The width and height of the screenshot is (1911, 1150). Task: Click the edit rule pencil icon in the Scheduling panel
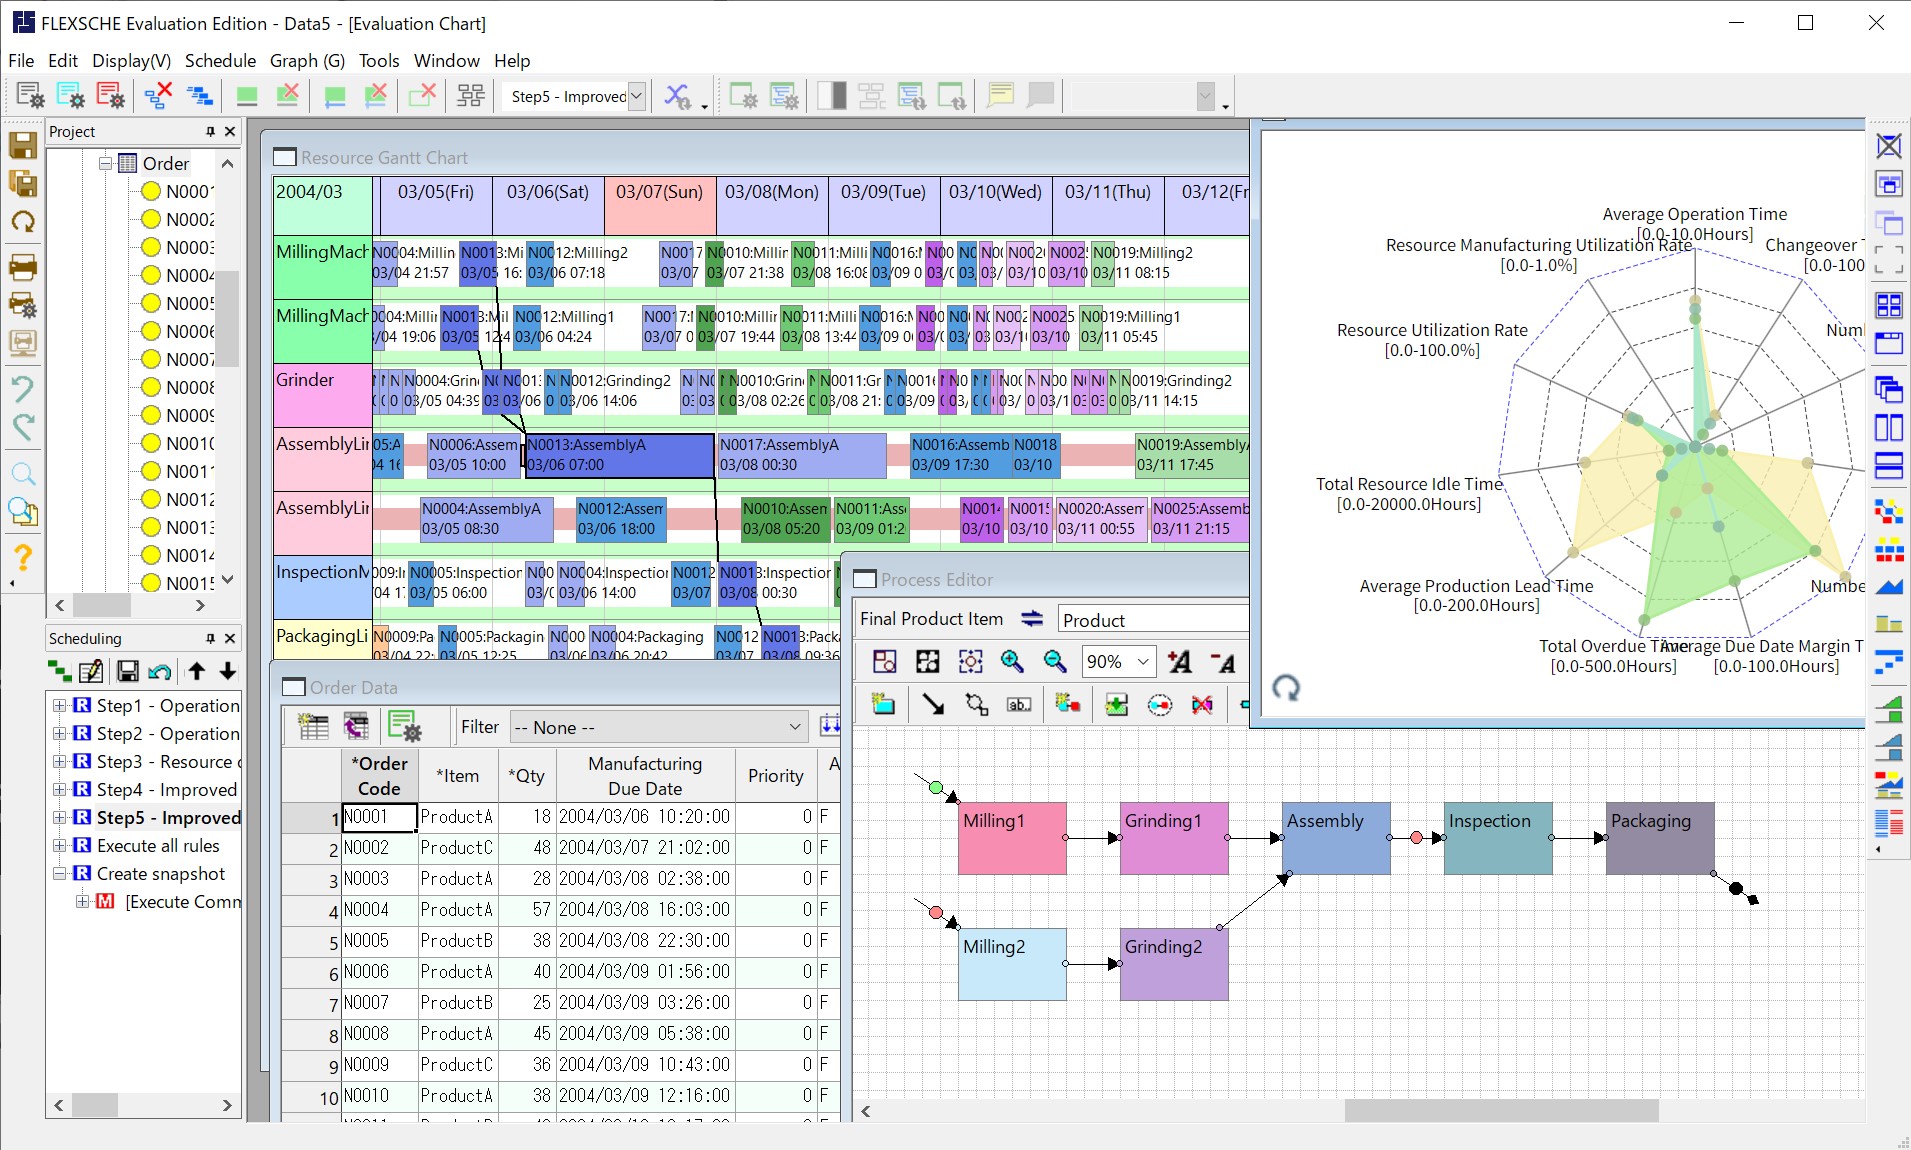[91, 671]
